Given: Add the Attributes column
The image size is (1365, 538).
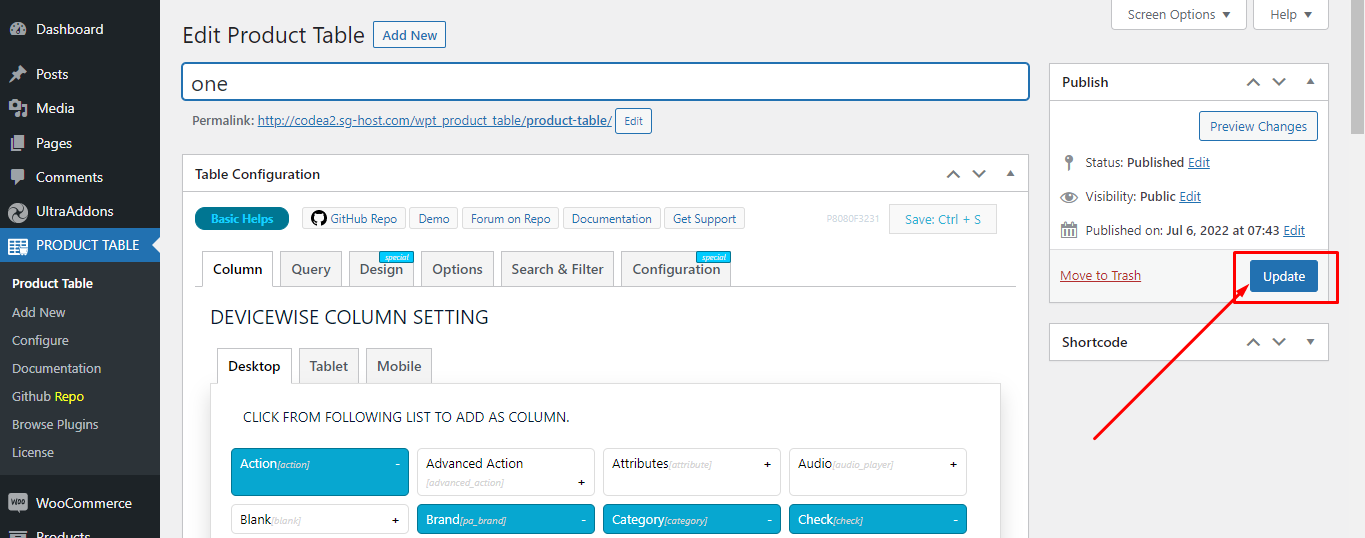Looking at the screenshot, I should [767, 464].
